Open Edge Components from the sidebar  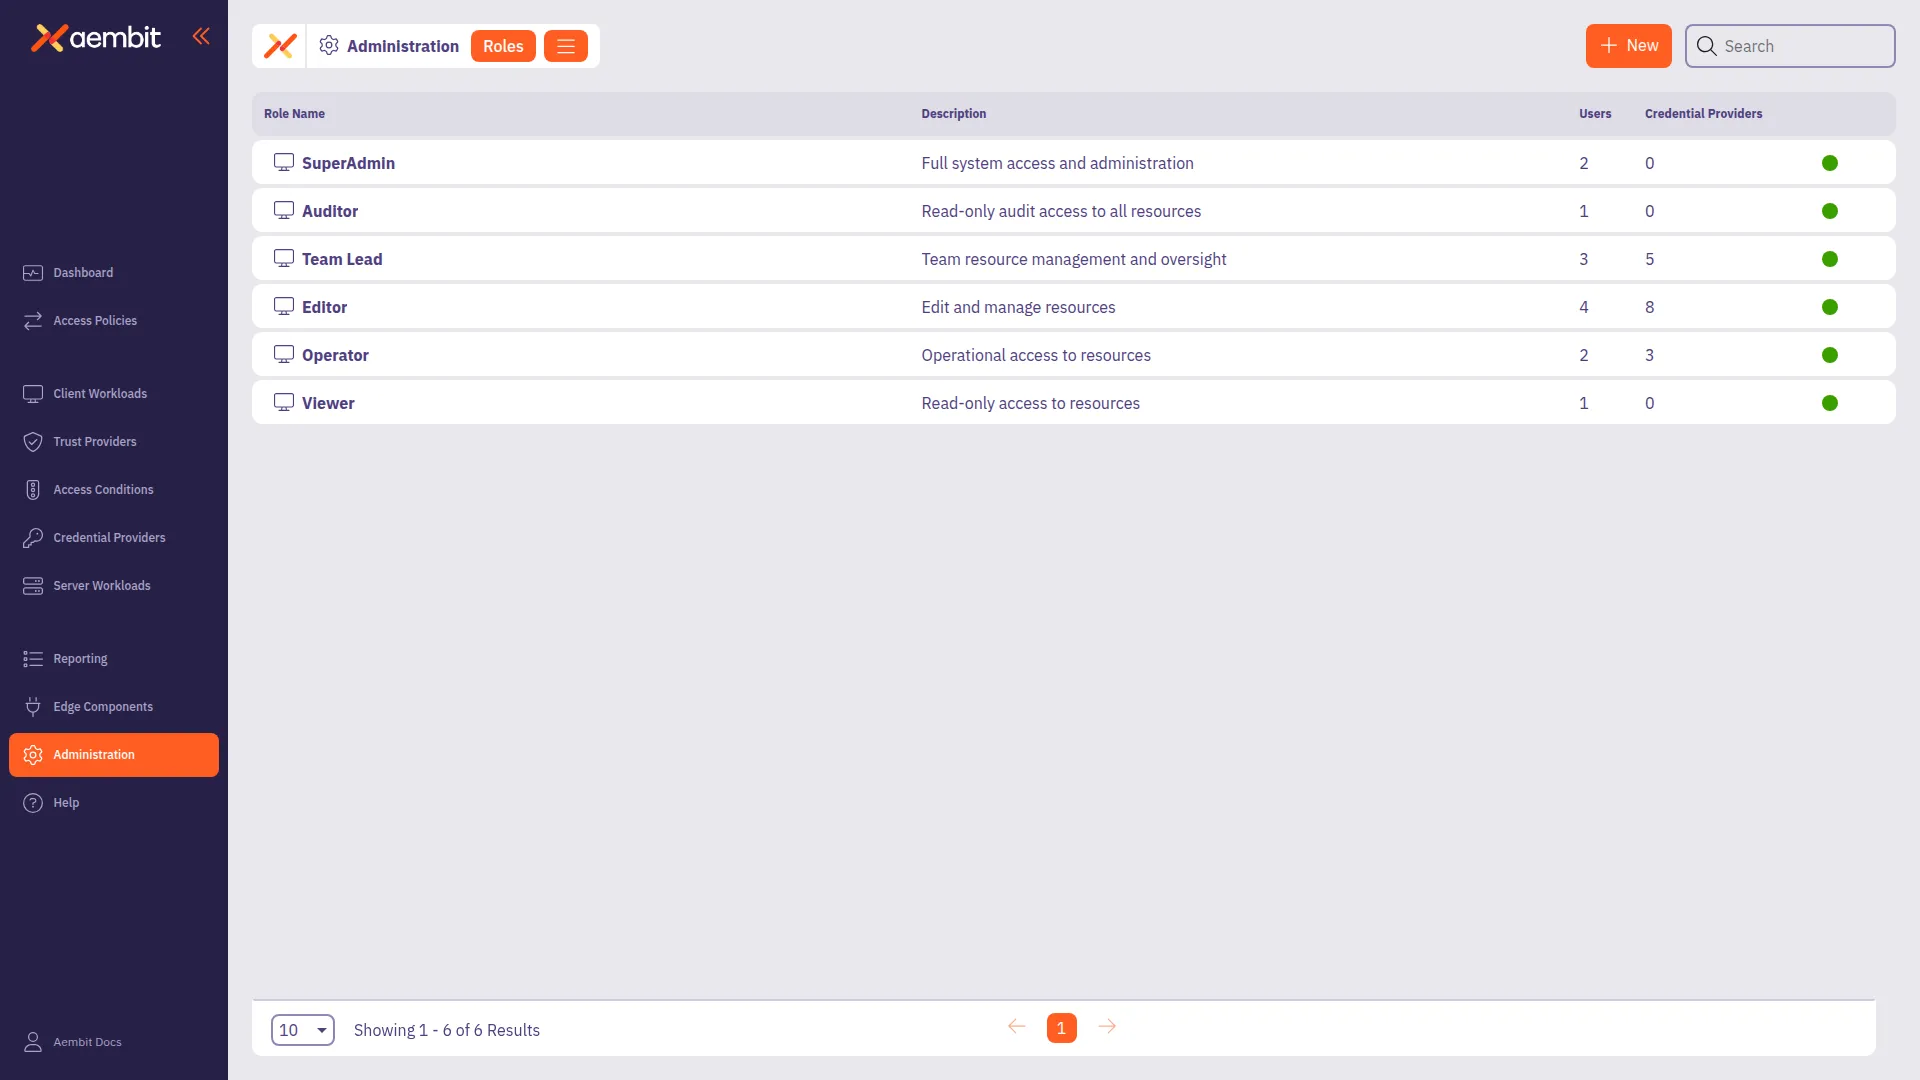pos(33,706)
